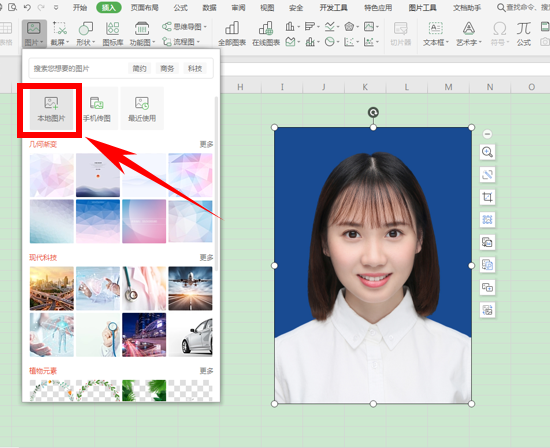This screenshot has height=448, width=550.
Task: Open the 图标库 icon library
Action: (113, 34)
